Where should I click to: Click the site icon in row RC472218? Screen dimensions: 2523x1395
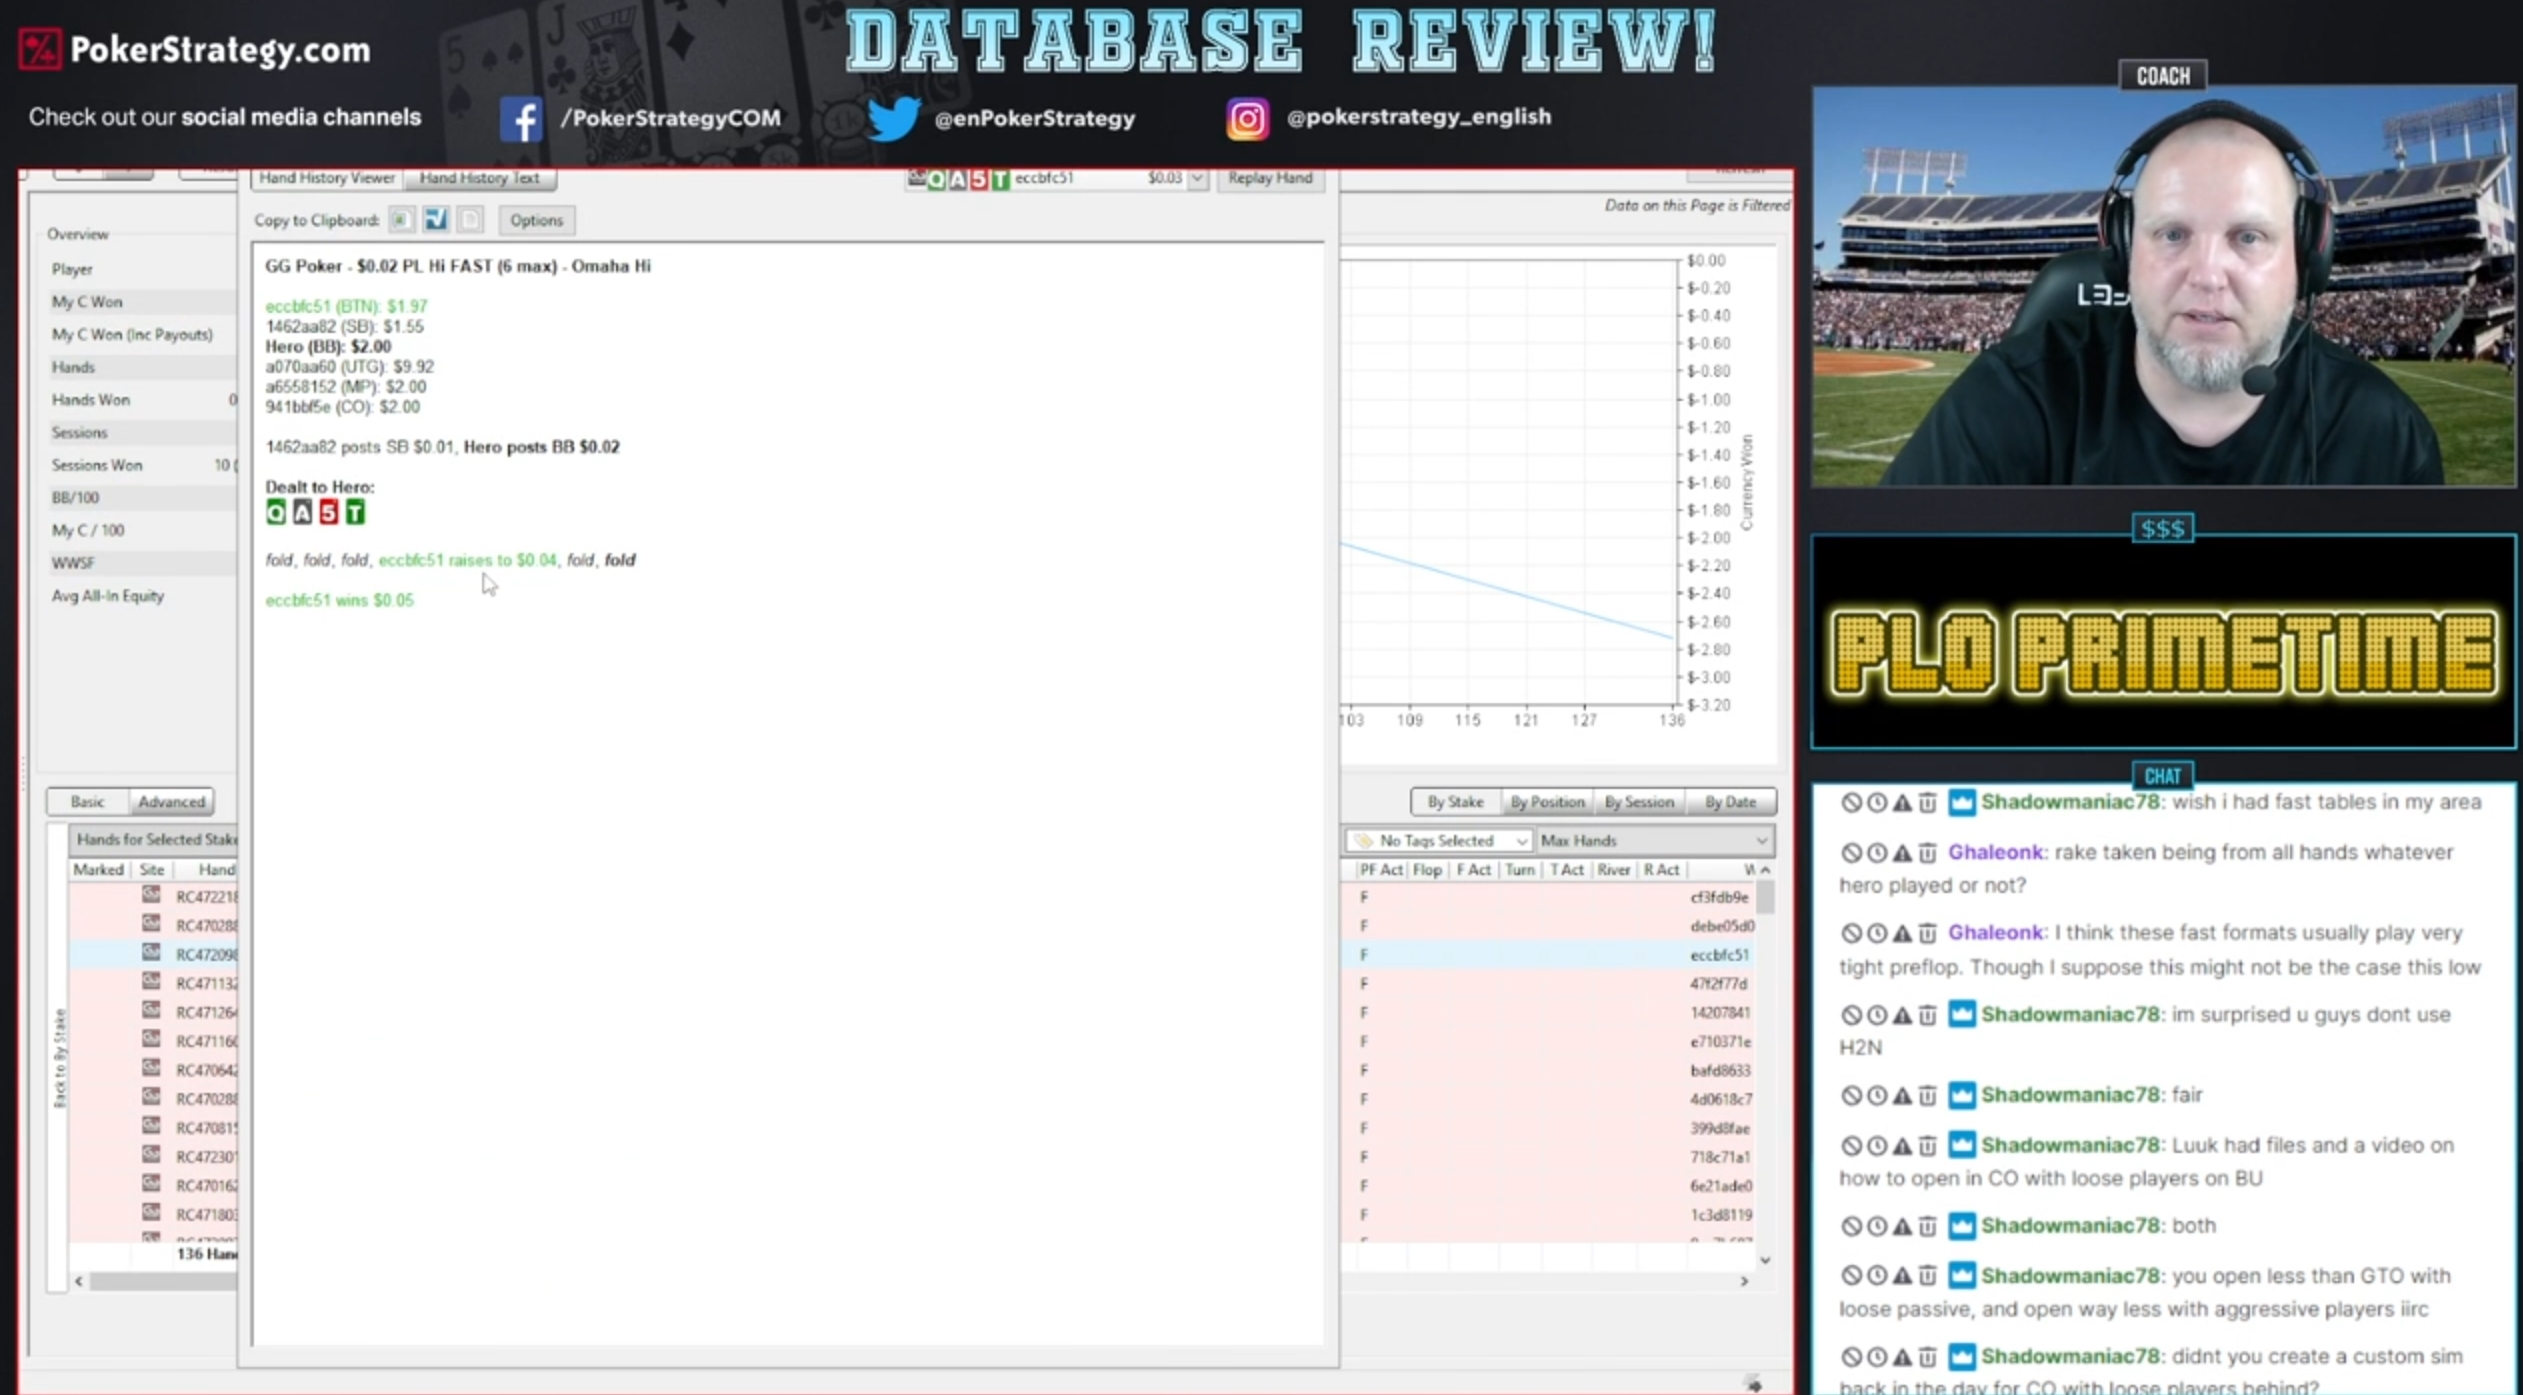pos(151,895)
